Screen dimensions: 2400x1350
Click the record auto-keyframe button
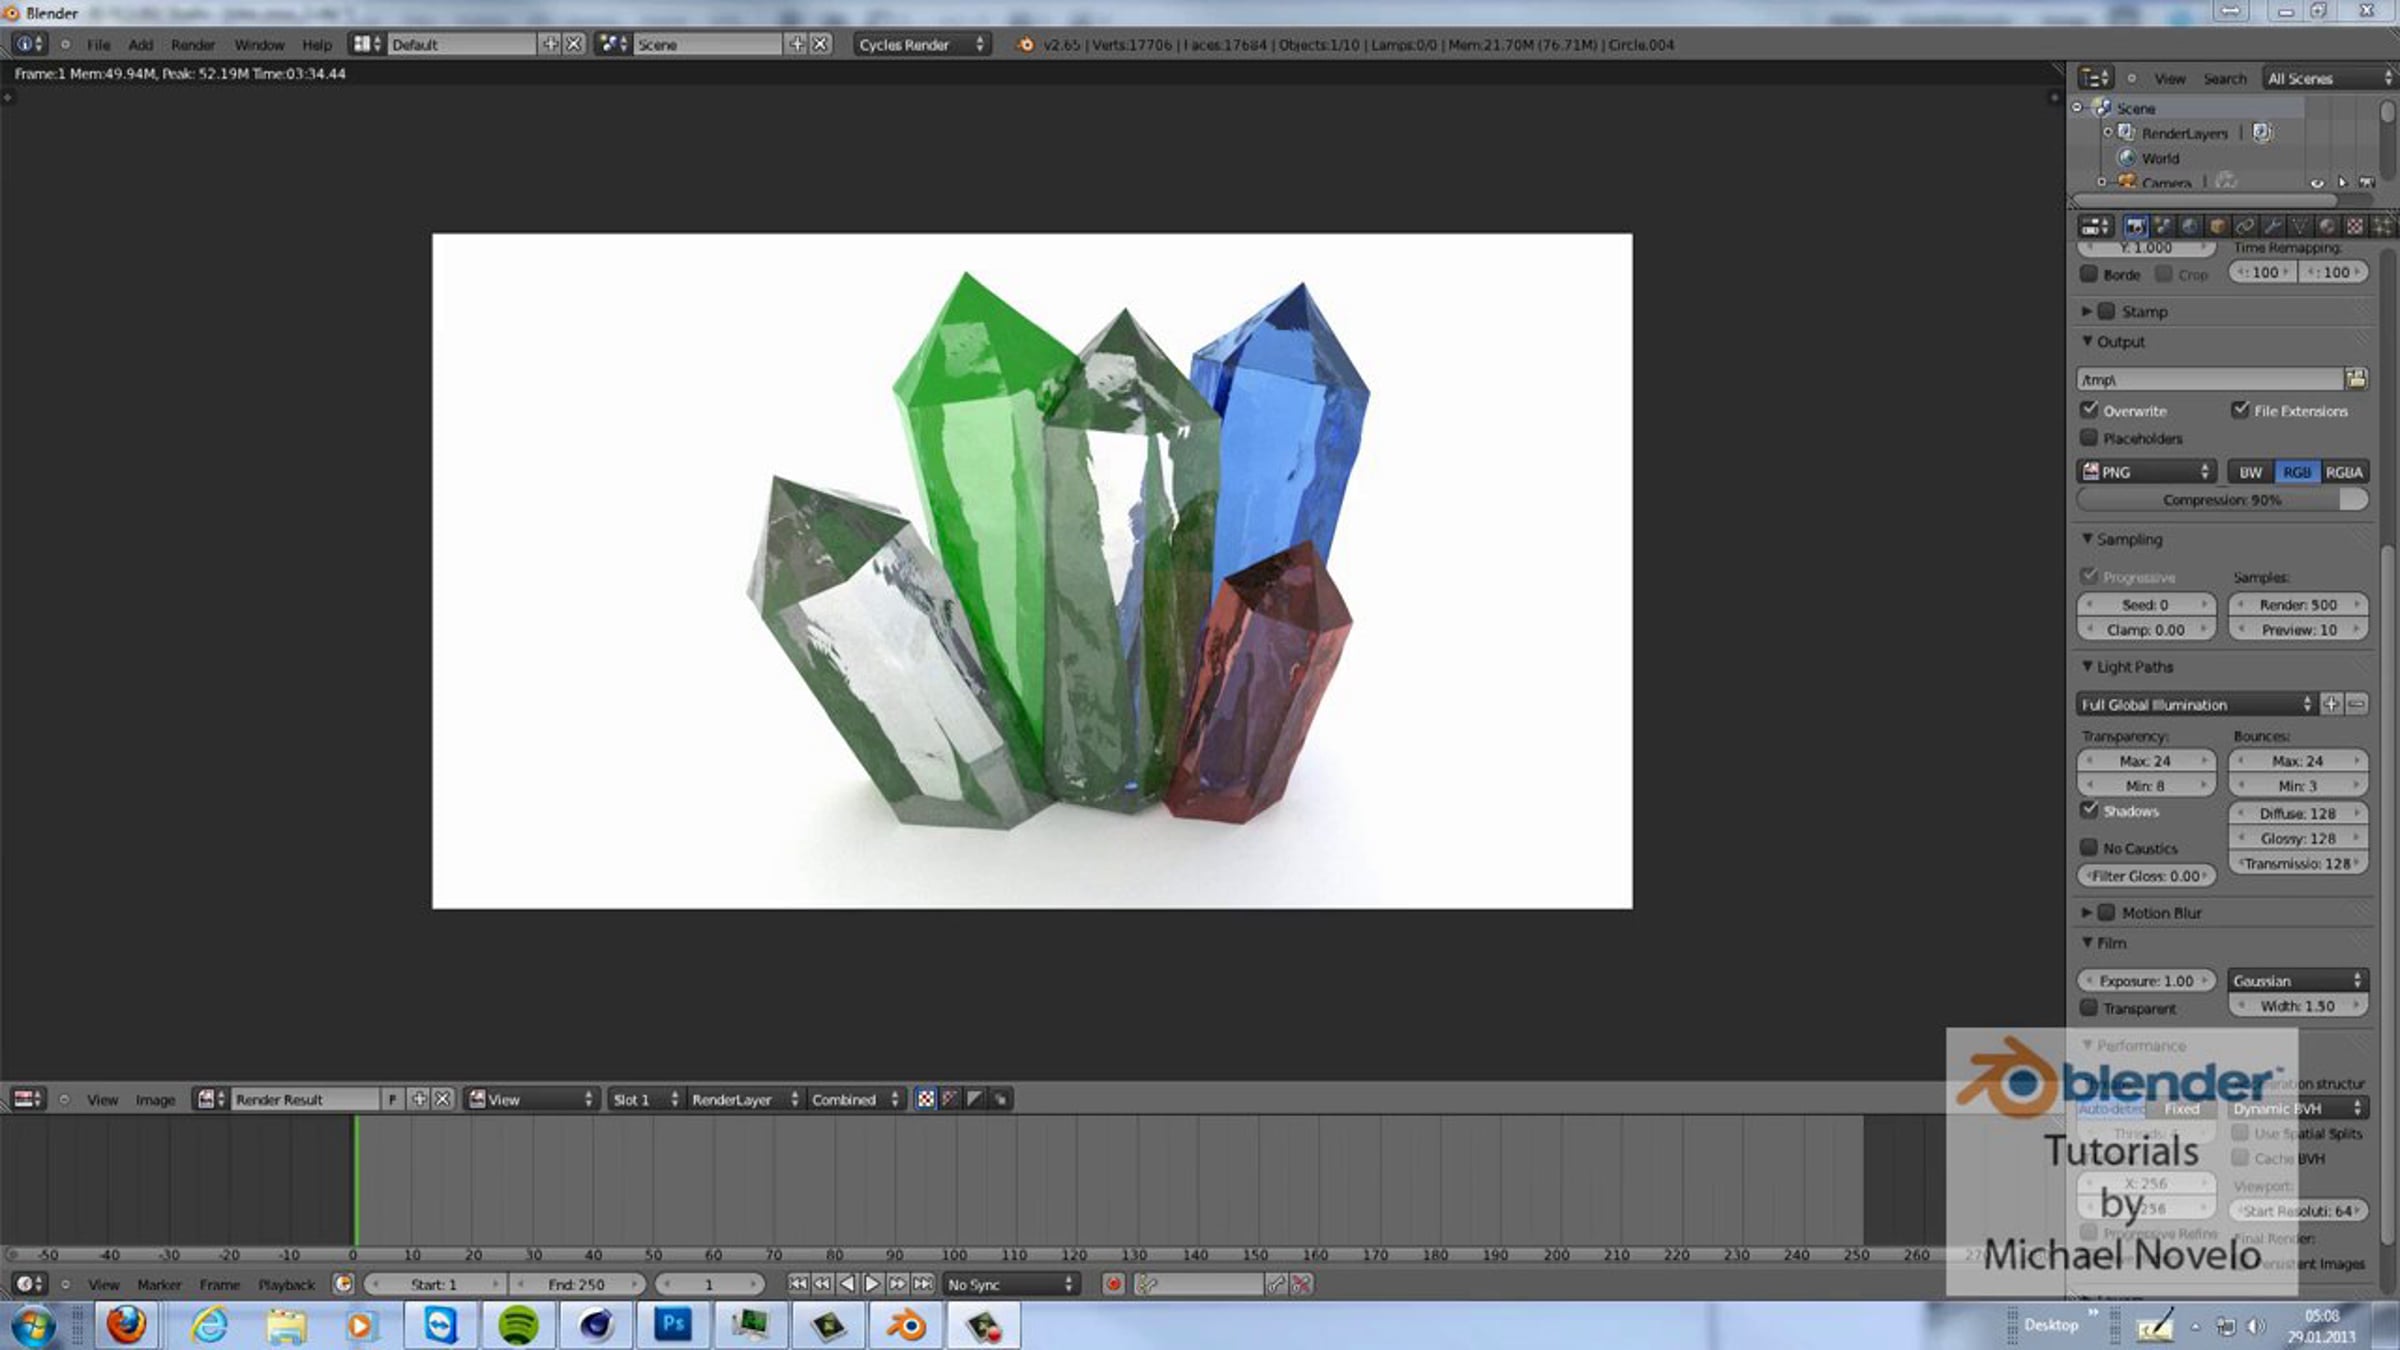tap(1113, 1284)
